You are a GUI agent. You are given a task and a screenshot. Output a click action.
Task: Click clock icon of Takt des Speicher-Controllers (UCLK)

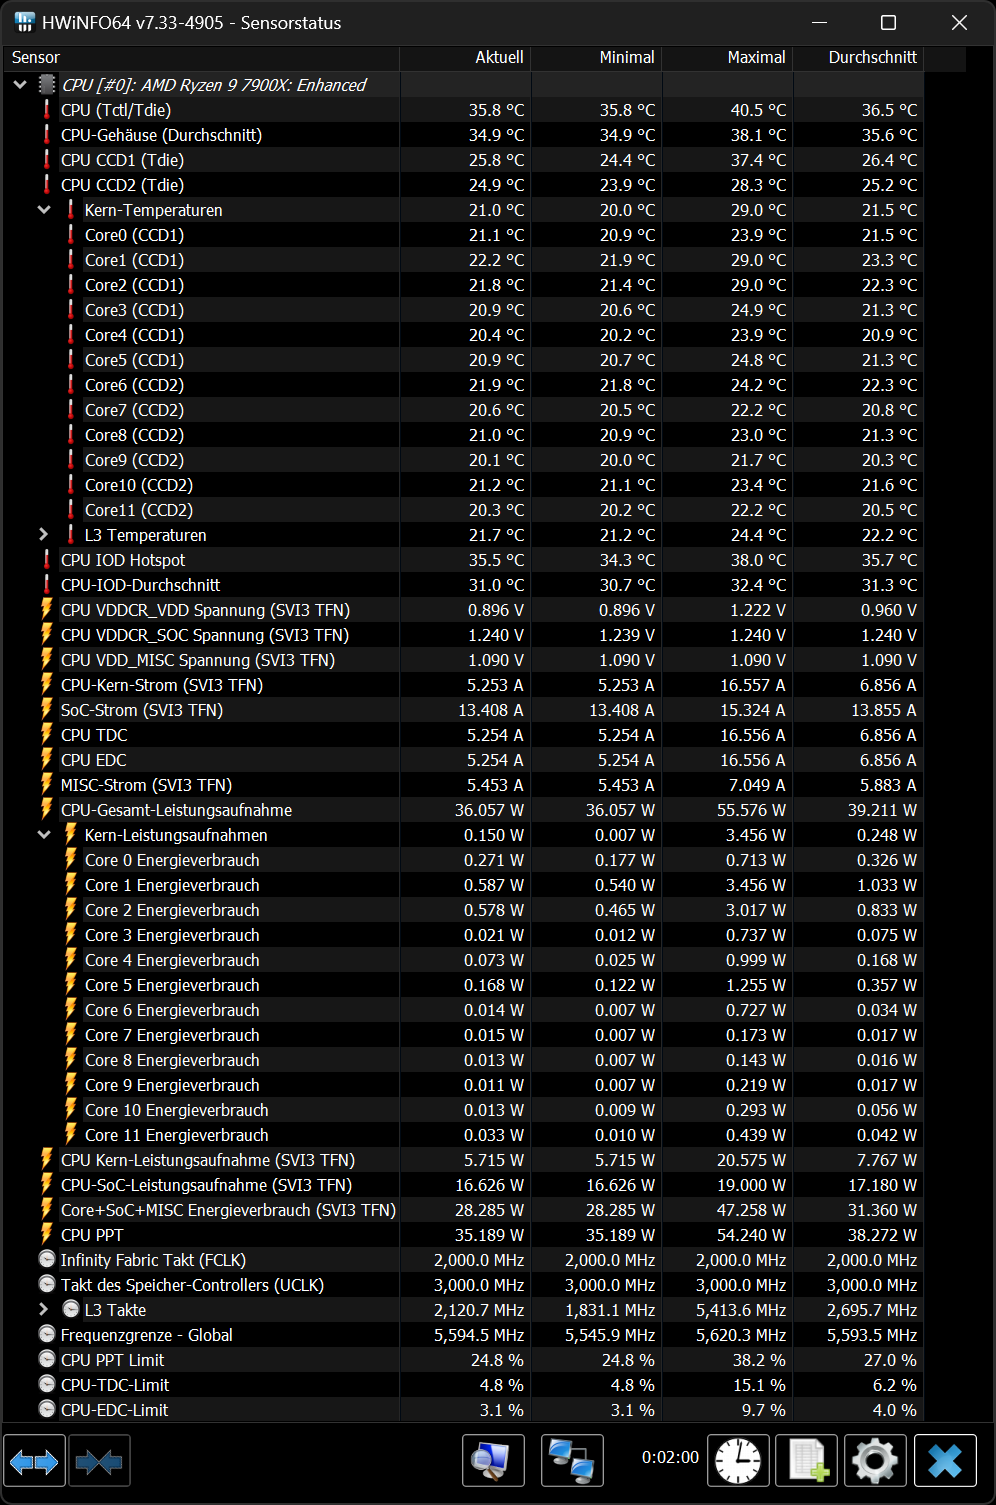click(46, 1284)
